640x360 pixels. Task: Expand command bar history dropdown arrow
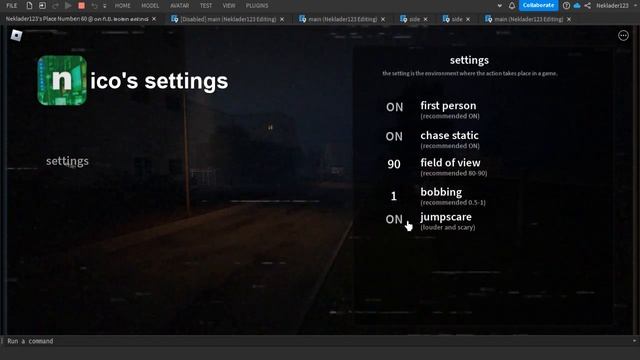(634, 341)
